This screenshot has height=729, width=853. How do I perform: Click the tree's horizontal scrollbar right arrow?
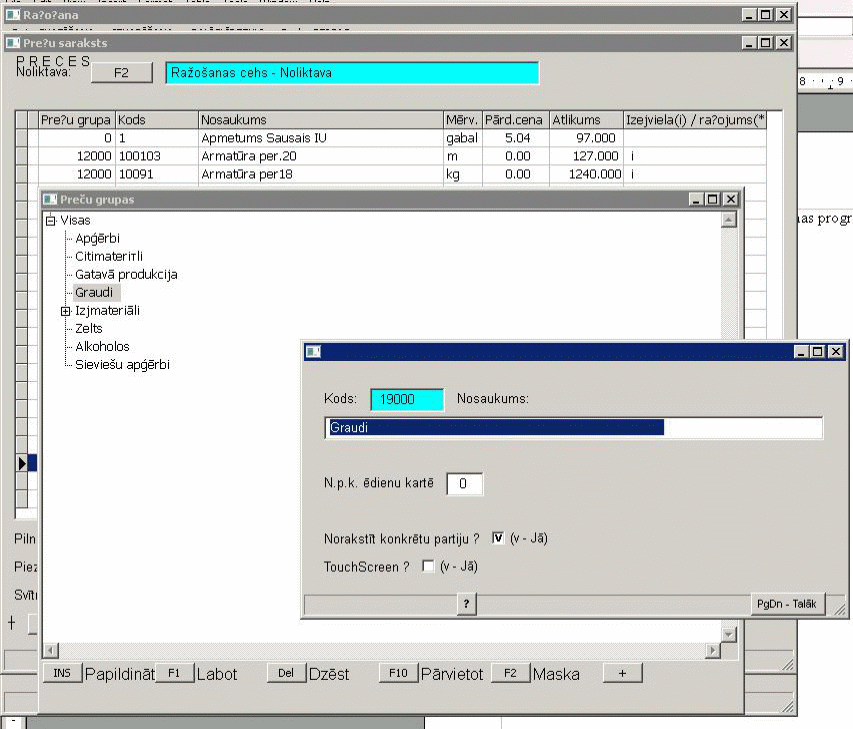(x=713, y=650)
